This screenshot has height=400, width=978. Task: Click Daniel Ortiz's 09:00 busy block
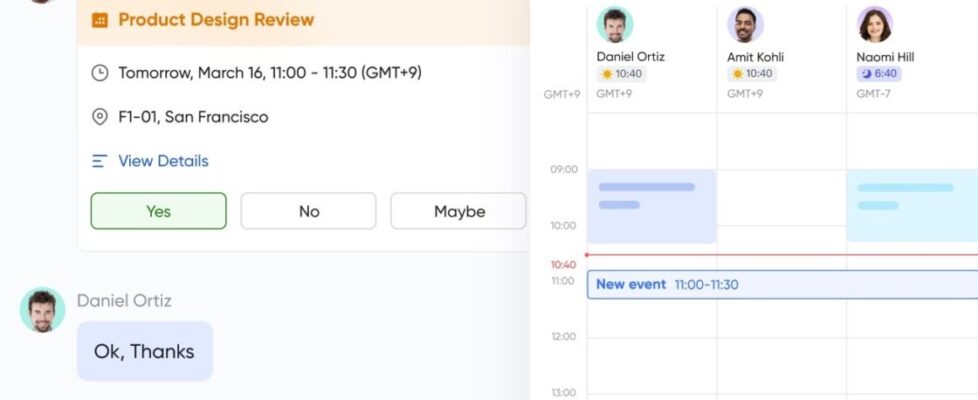(x=651, y=206)
